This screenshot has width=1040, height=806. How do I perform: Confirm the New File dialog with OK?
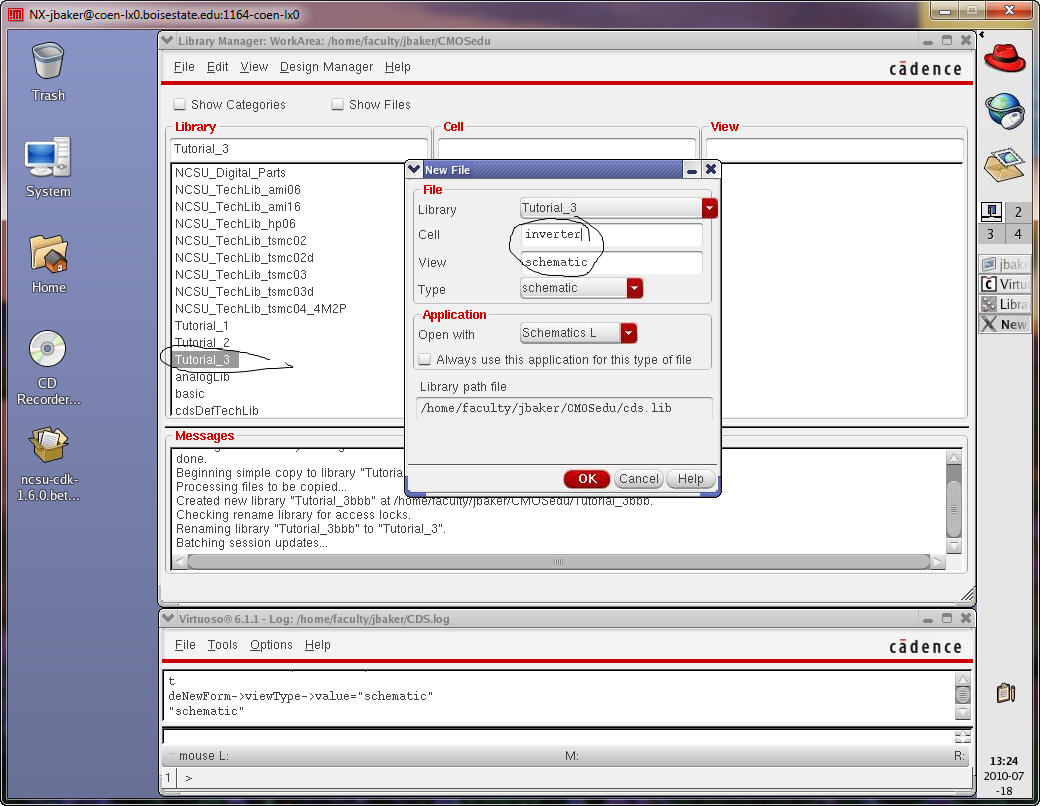pos(587,478)
